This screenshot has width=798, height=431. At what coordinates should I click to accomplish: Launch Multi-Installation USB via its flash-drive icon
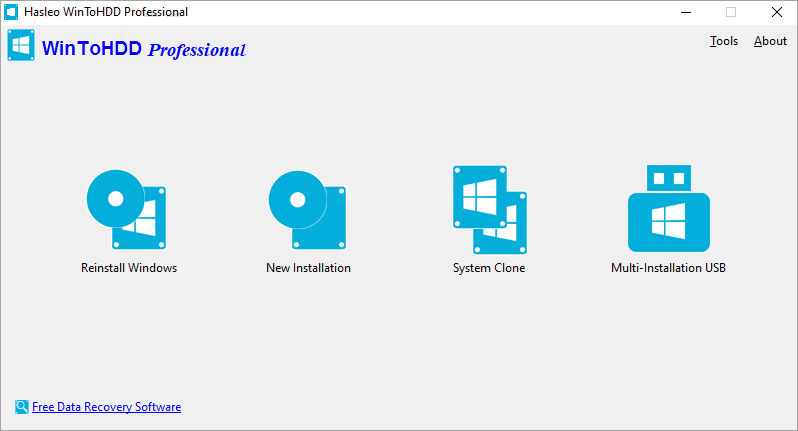click(668, 209)
